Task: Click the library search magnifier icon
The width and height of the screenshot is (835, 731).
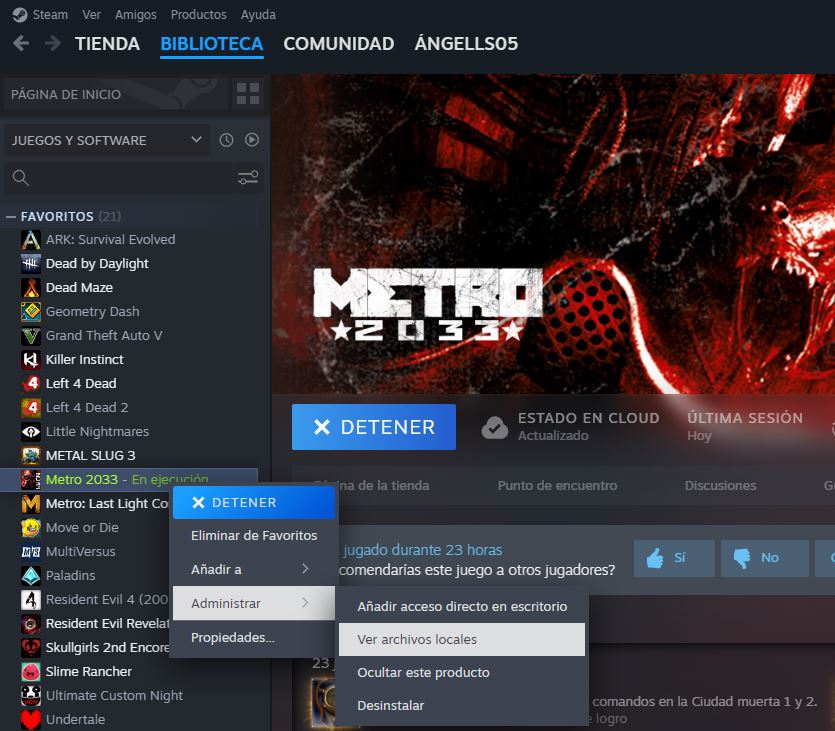Action: tap(21, 178)
